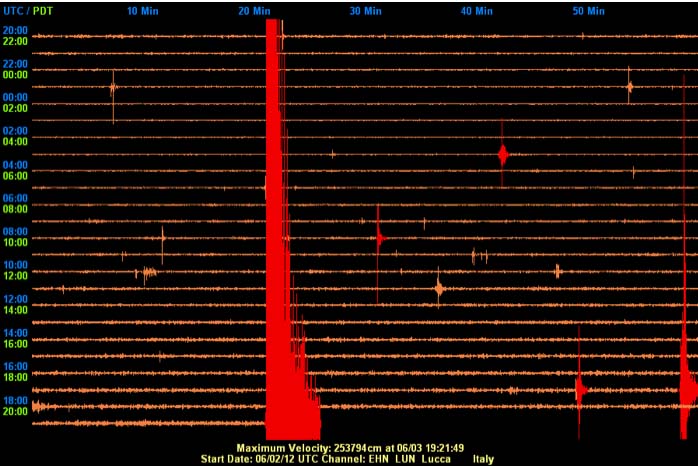
Task: Click the 40 Min axis label
Action: (x=477, y=11)
